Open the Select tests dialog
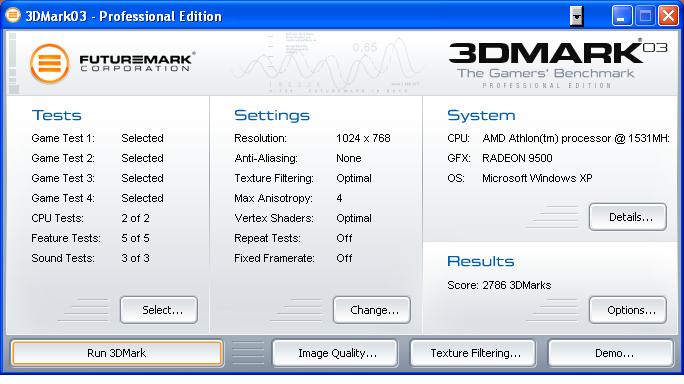 pyautogui.click(x=159, y=310)
